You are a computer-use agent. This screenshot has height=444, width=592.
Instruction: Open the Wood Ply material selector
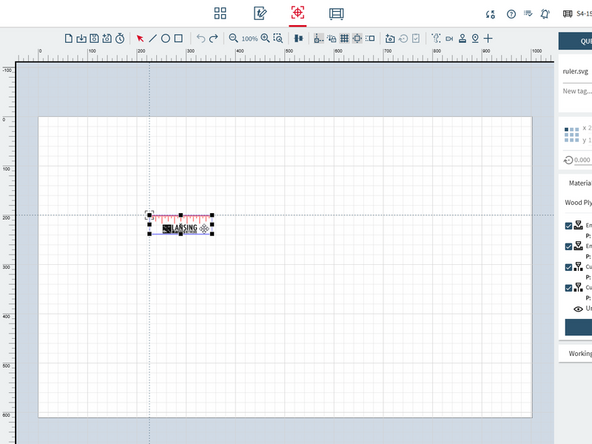(578, 203)
